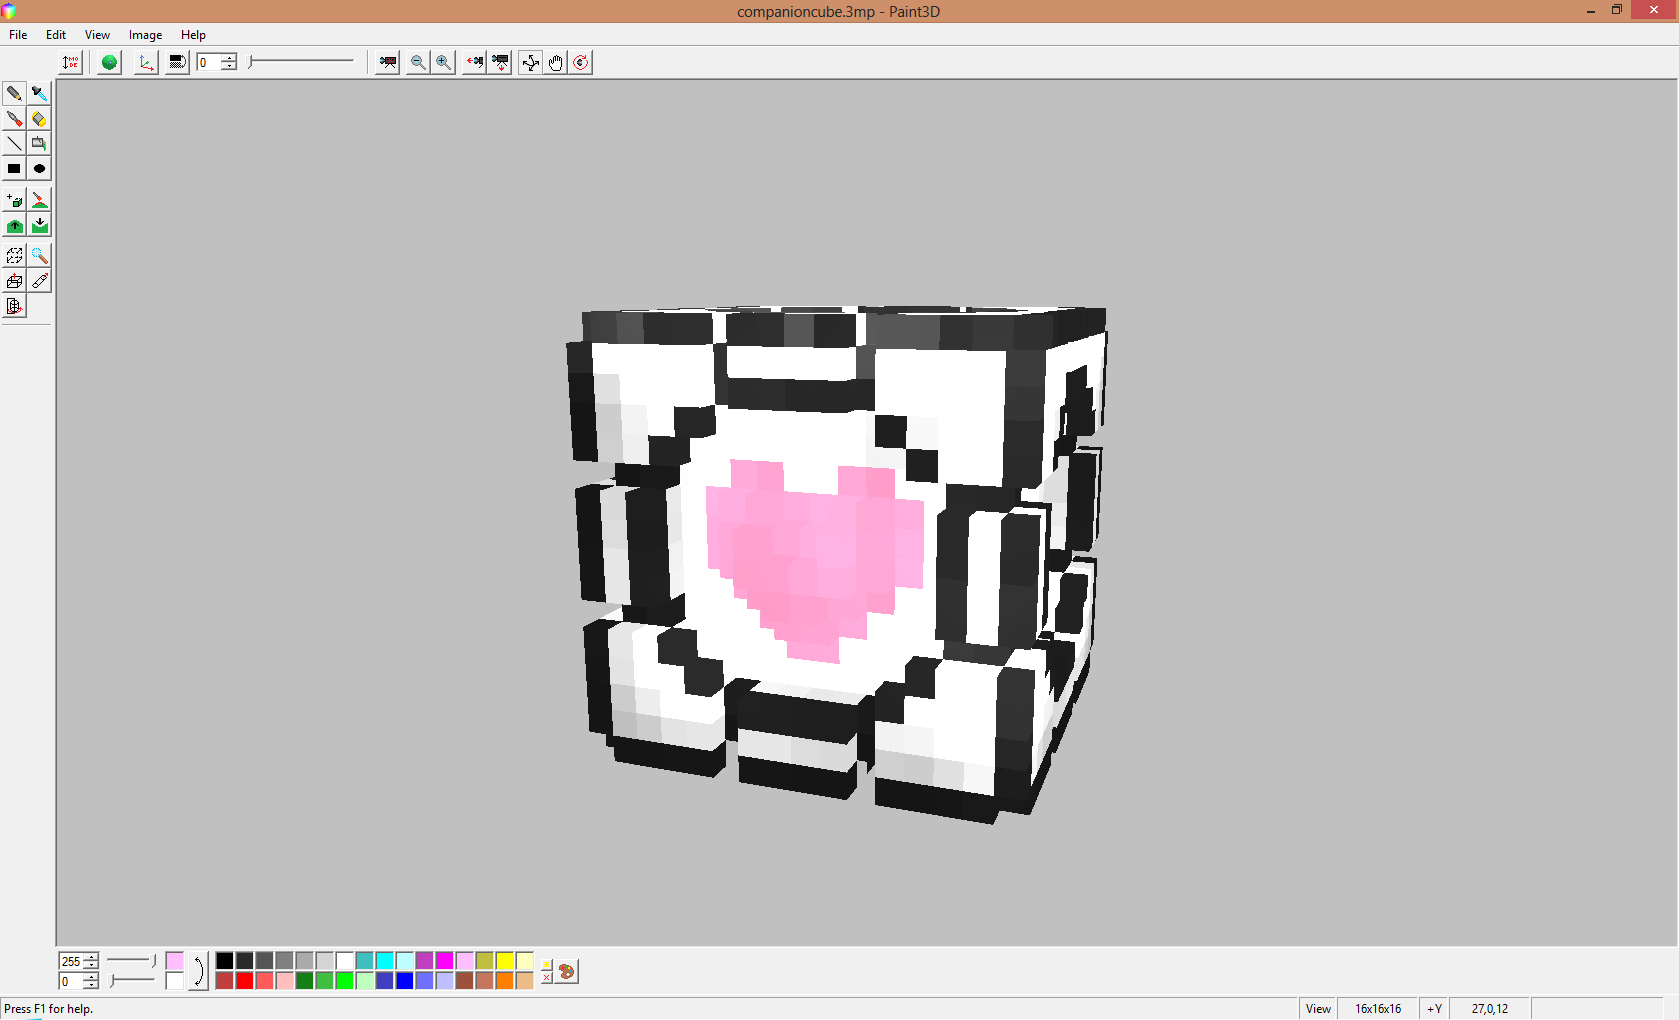Open the color palette editor
Viewport: 1679px width, 1020px height.
tap(565, 971)
